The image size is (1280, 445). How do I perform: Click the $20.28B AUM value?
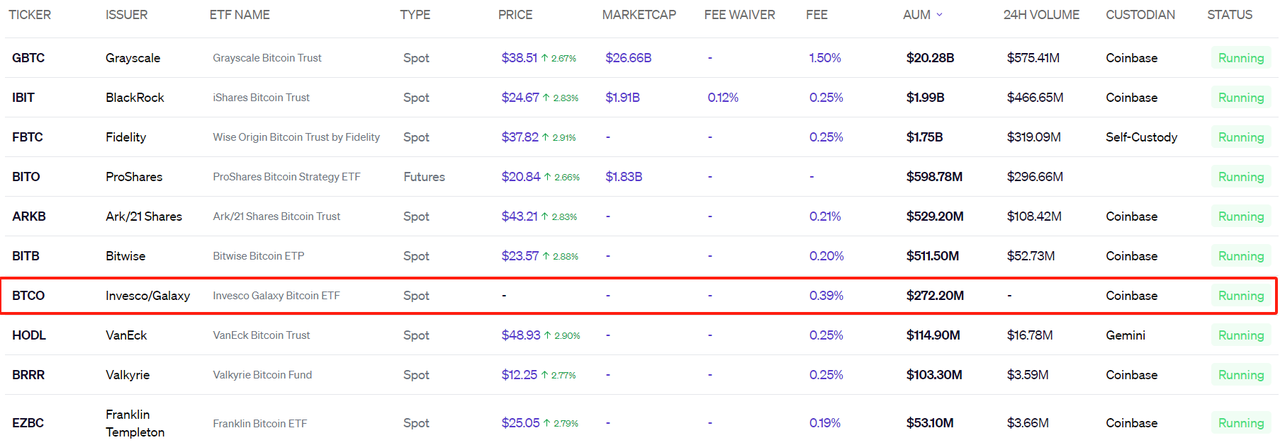coord(930,58)
